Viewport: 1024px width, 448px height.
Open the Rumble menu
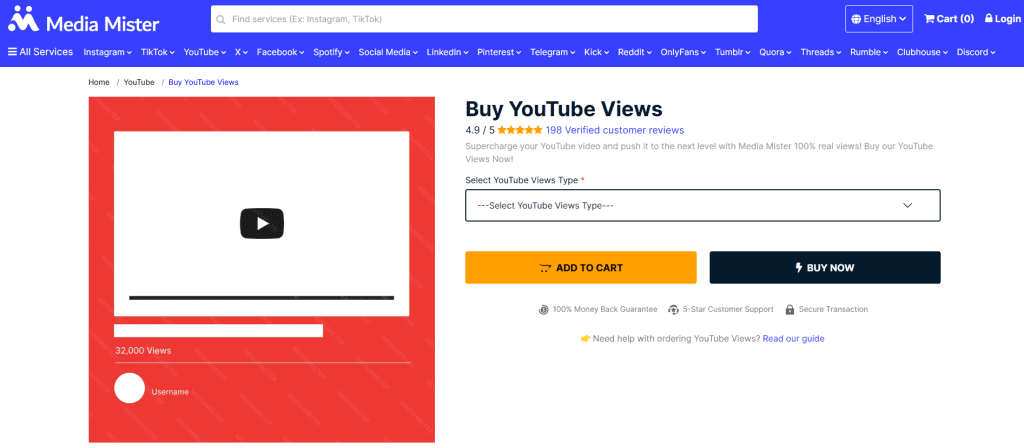coord(869,52)
